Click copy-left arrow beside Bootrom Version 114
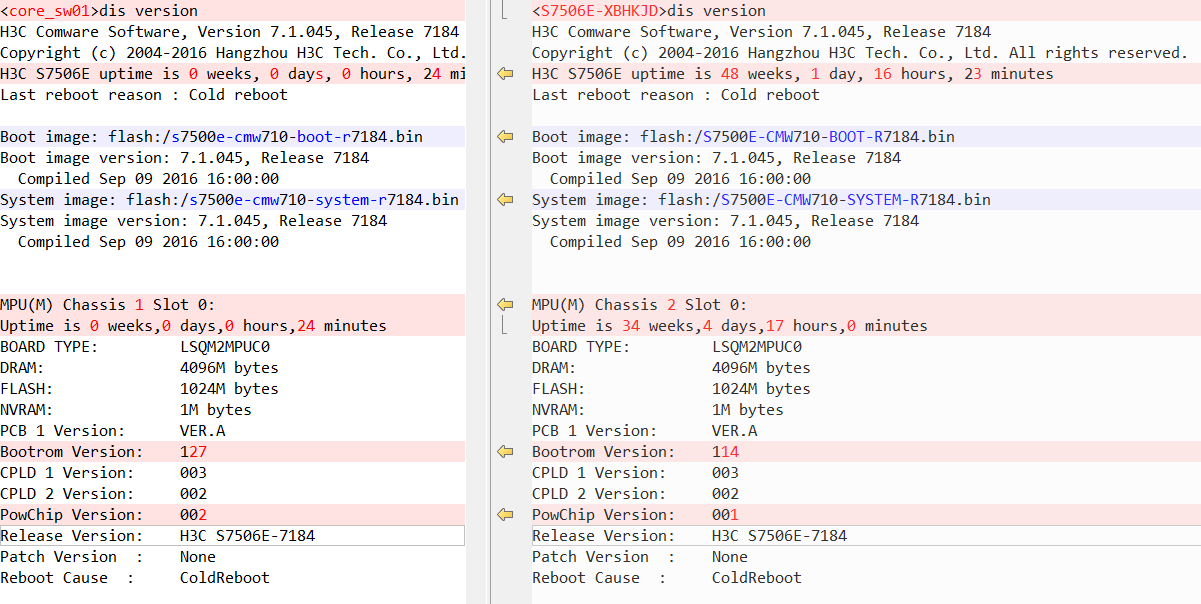 click(505, 452)
